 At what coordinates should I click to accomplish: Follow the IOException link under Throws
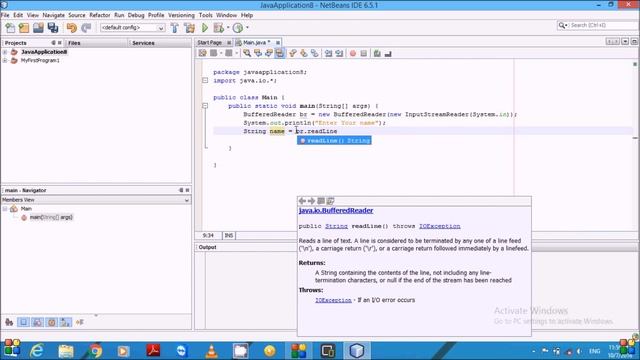[333, 300]
